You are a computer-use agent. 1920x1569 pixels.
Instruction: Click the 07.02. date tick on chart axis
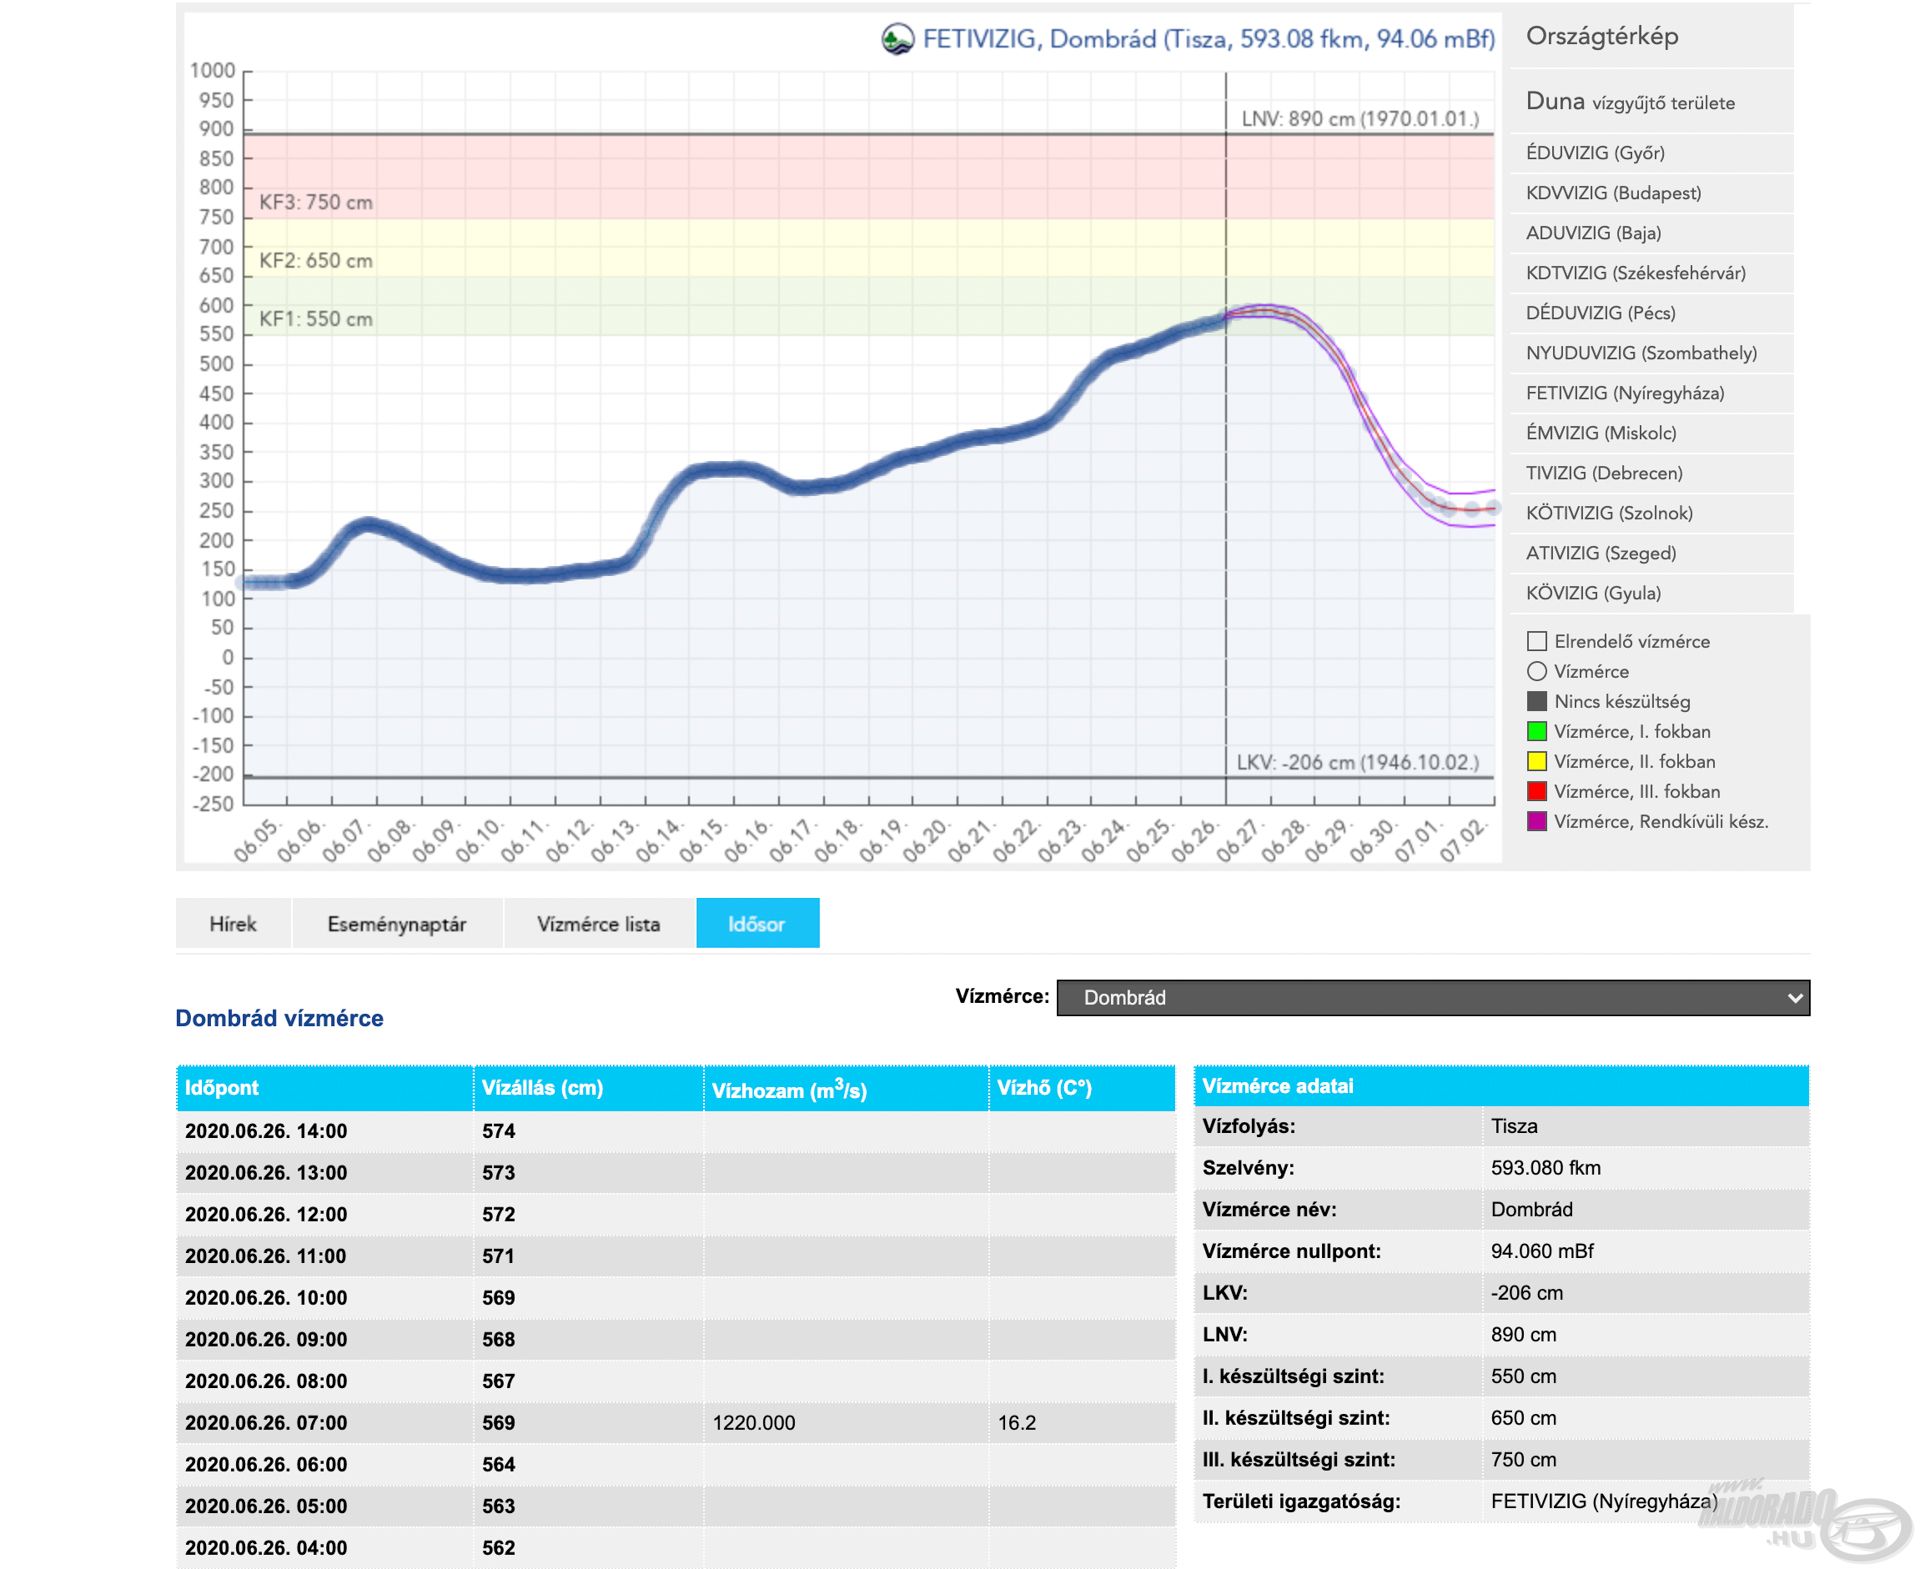1463,840
